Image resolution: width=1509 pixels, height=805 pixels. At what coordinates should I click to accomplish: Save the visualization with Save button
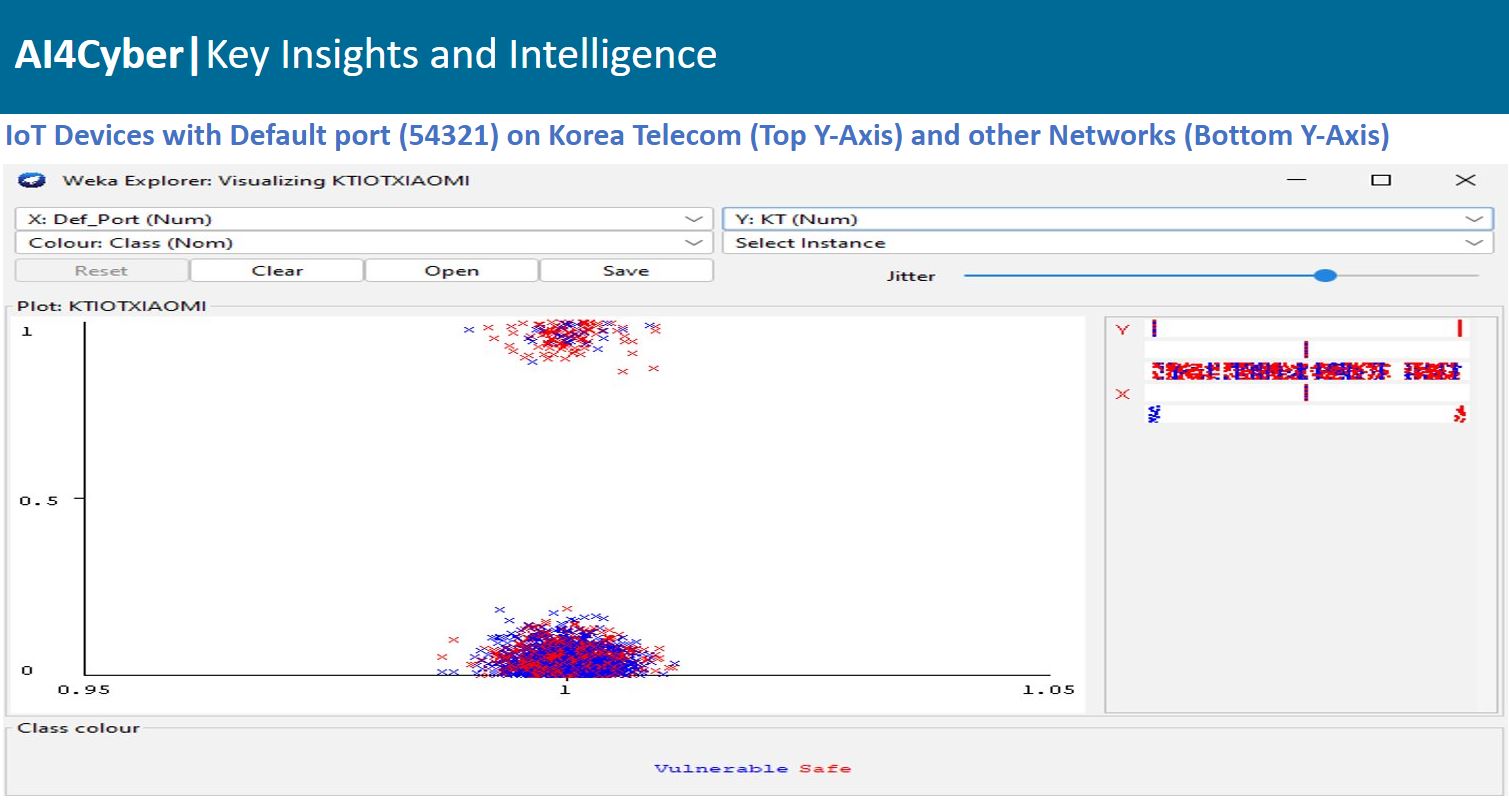pos(626,271)
